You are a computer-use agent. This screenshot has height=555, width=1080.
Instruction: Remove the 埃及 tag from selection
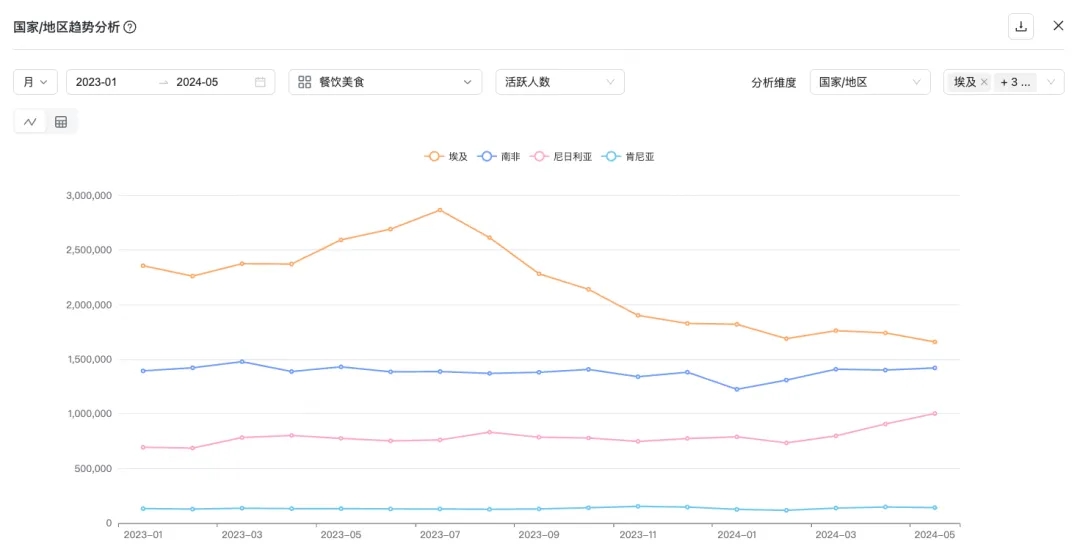[984, 82]
